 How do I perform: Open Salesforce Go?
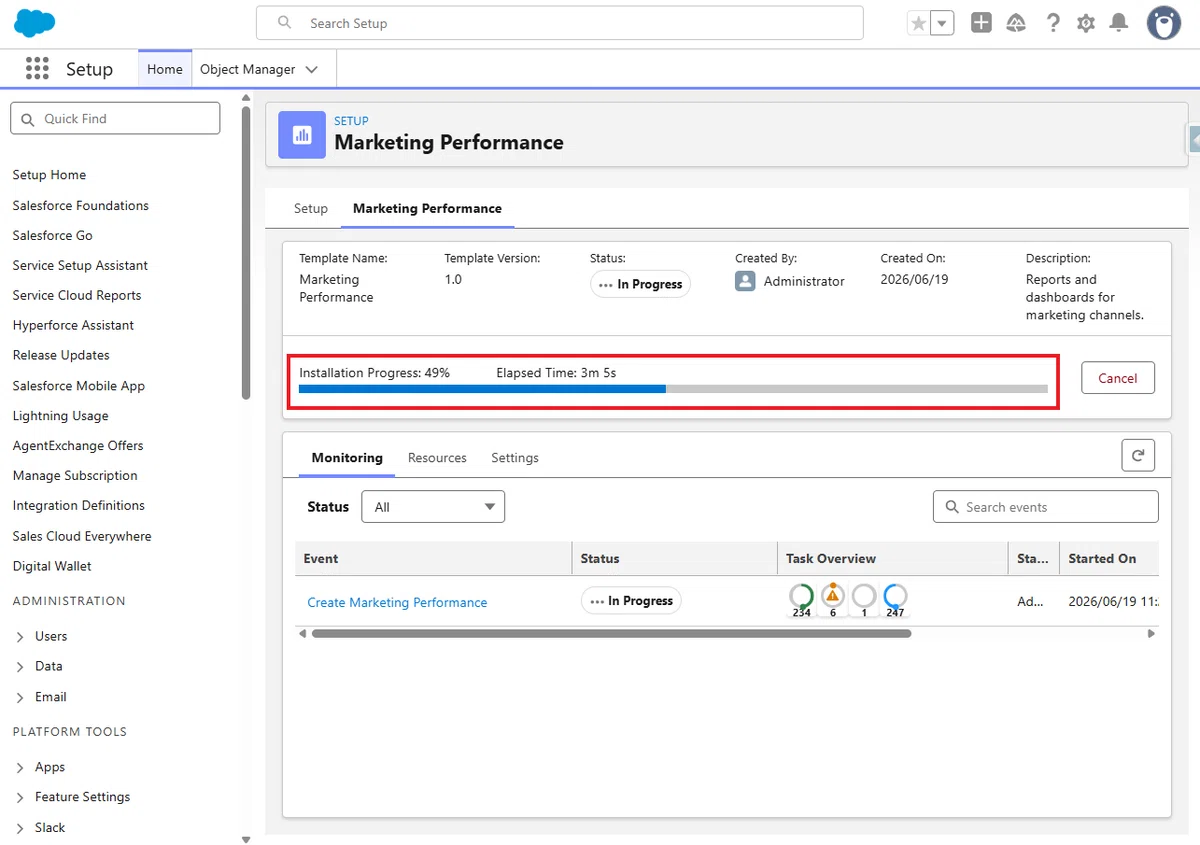point(53,235)
